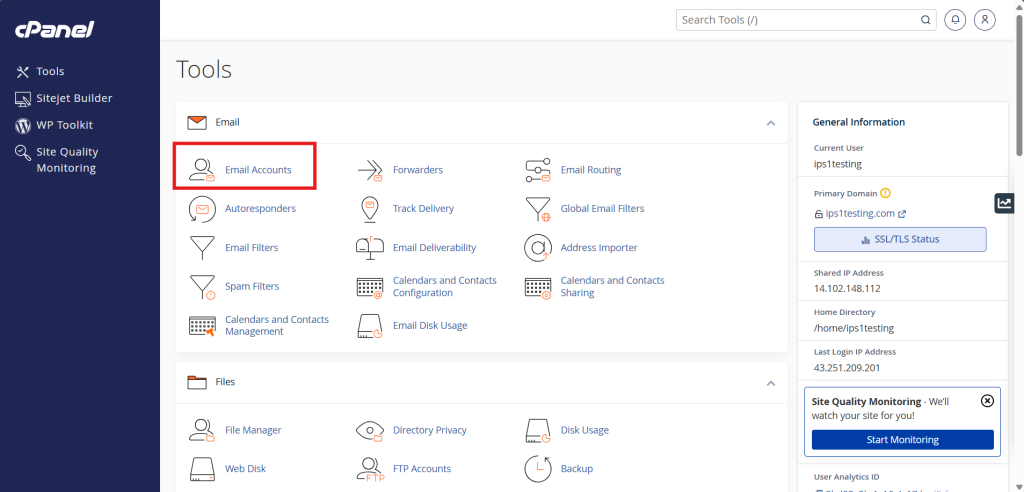Open the Email Disk Usage icon

370,325
